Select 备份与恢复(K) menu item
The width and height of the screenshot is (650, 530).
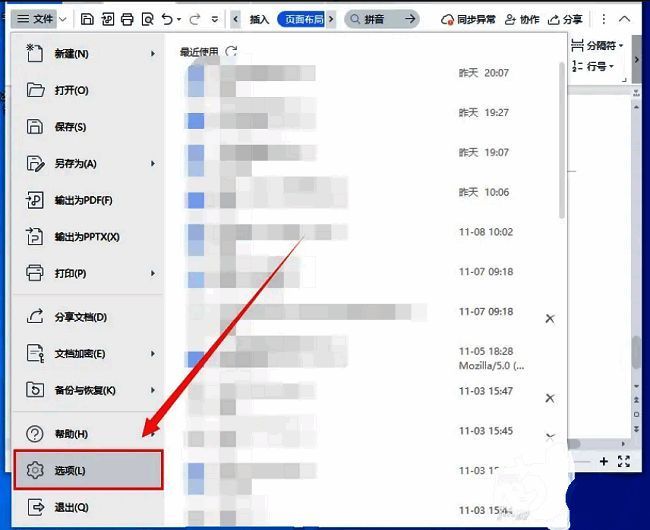(88, 390)
